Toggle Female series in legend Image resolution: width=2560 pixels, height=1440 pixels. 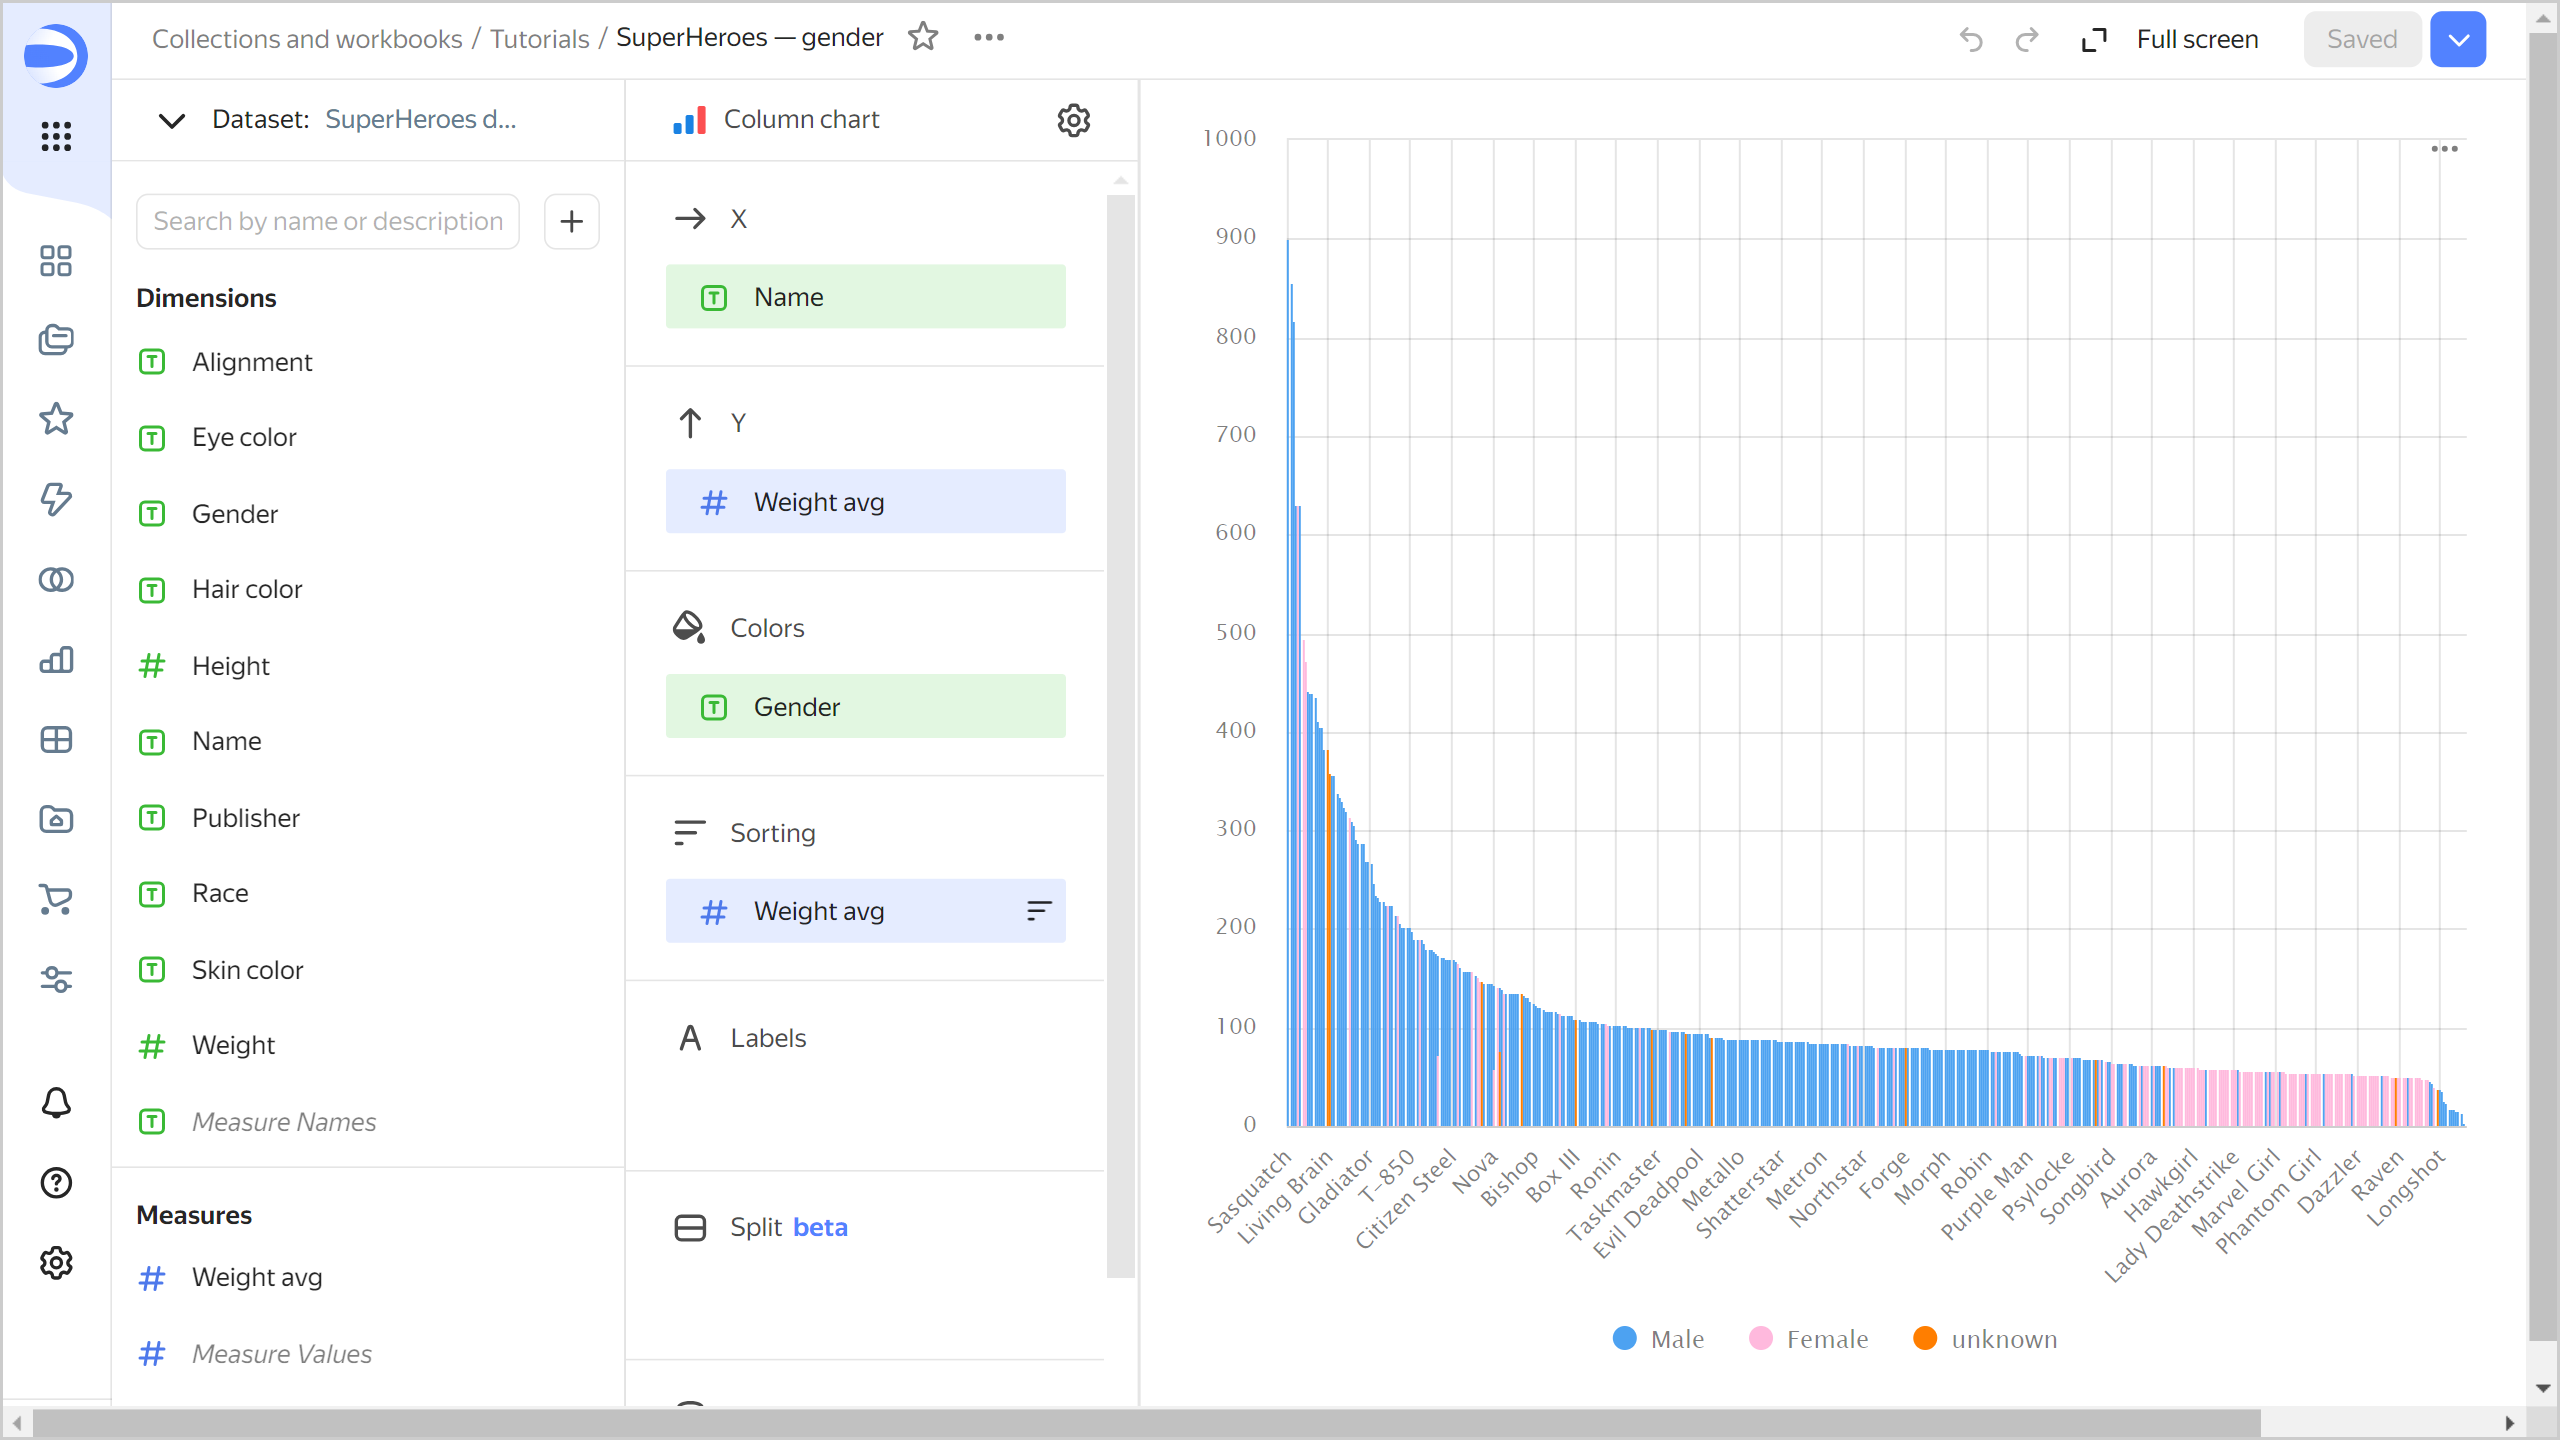1808,1338
